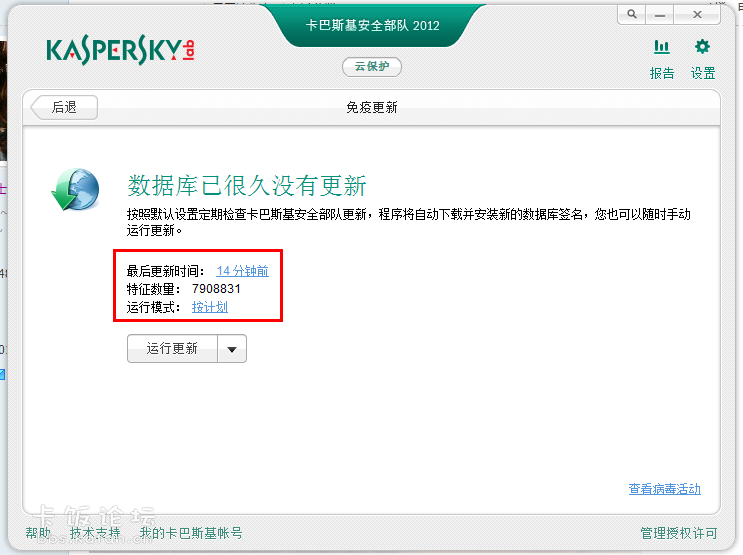Click the 特征数量 value 7908831

(x=216, y=289)
